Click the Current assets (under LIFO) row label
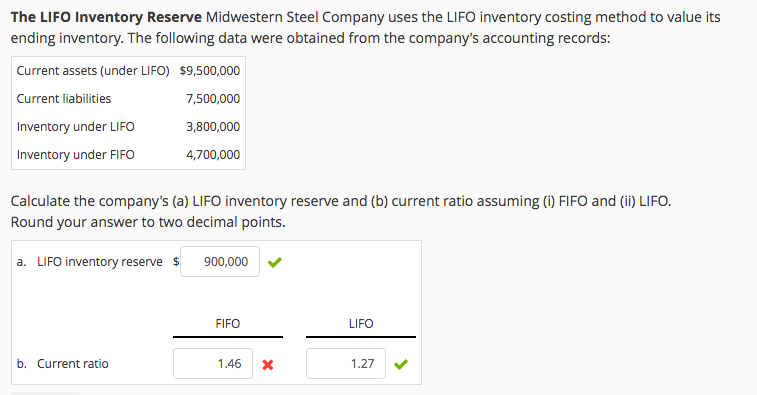Screen dimensions: 757x395 click(93, 71)
